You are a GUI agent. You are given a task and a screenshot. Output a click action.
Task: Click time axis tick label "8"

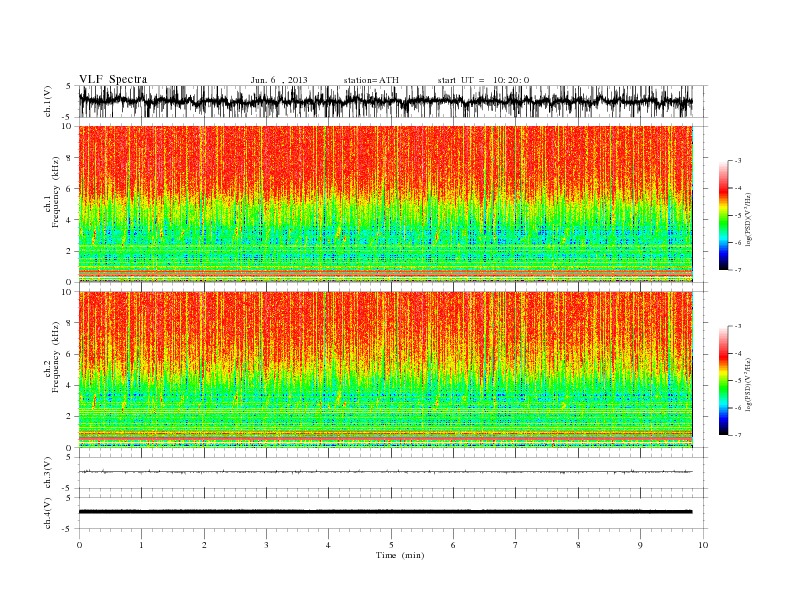click(x=578, y=545)
